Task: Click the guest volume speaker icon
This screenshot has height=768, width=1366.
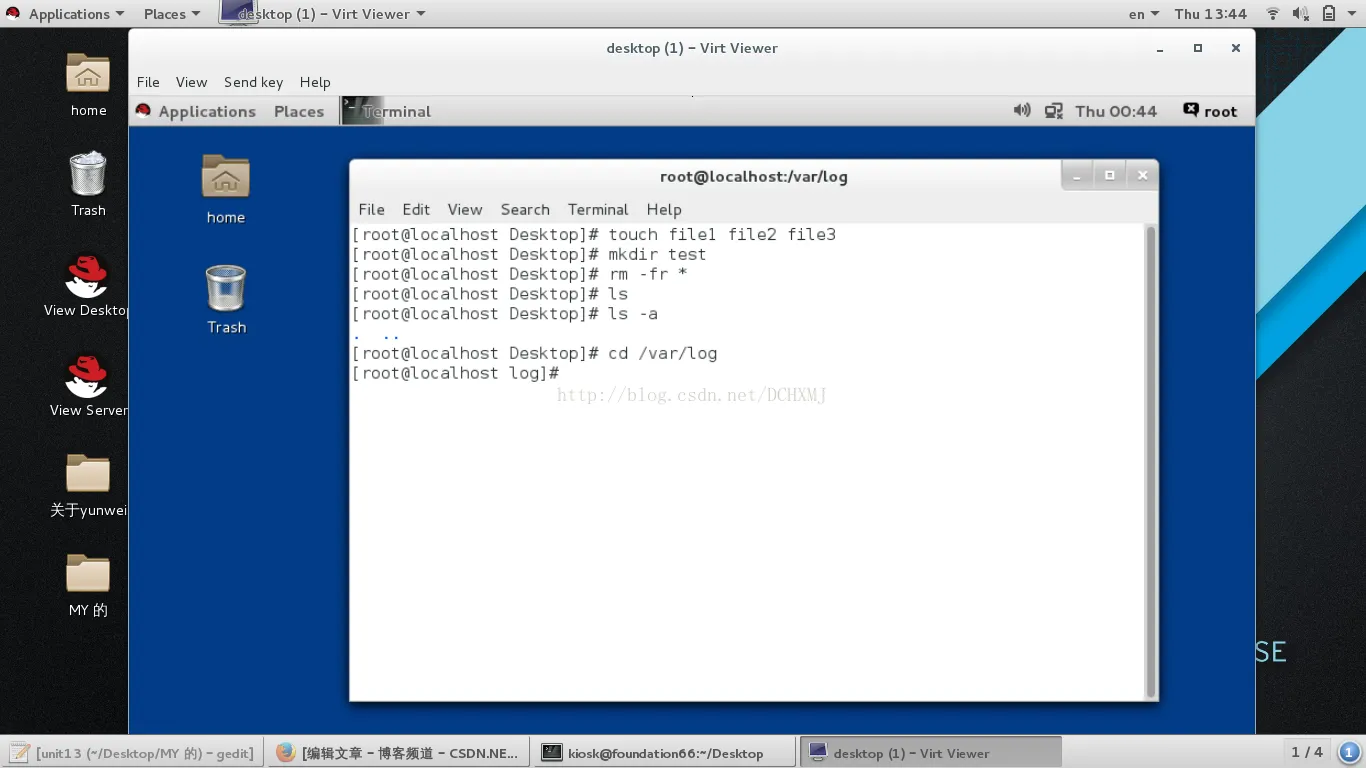Action: tap(1022, 111)
